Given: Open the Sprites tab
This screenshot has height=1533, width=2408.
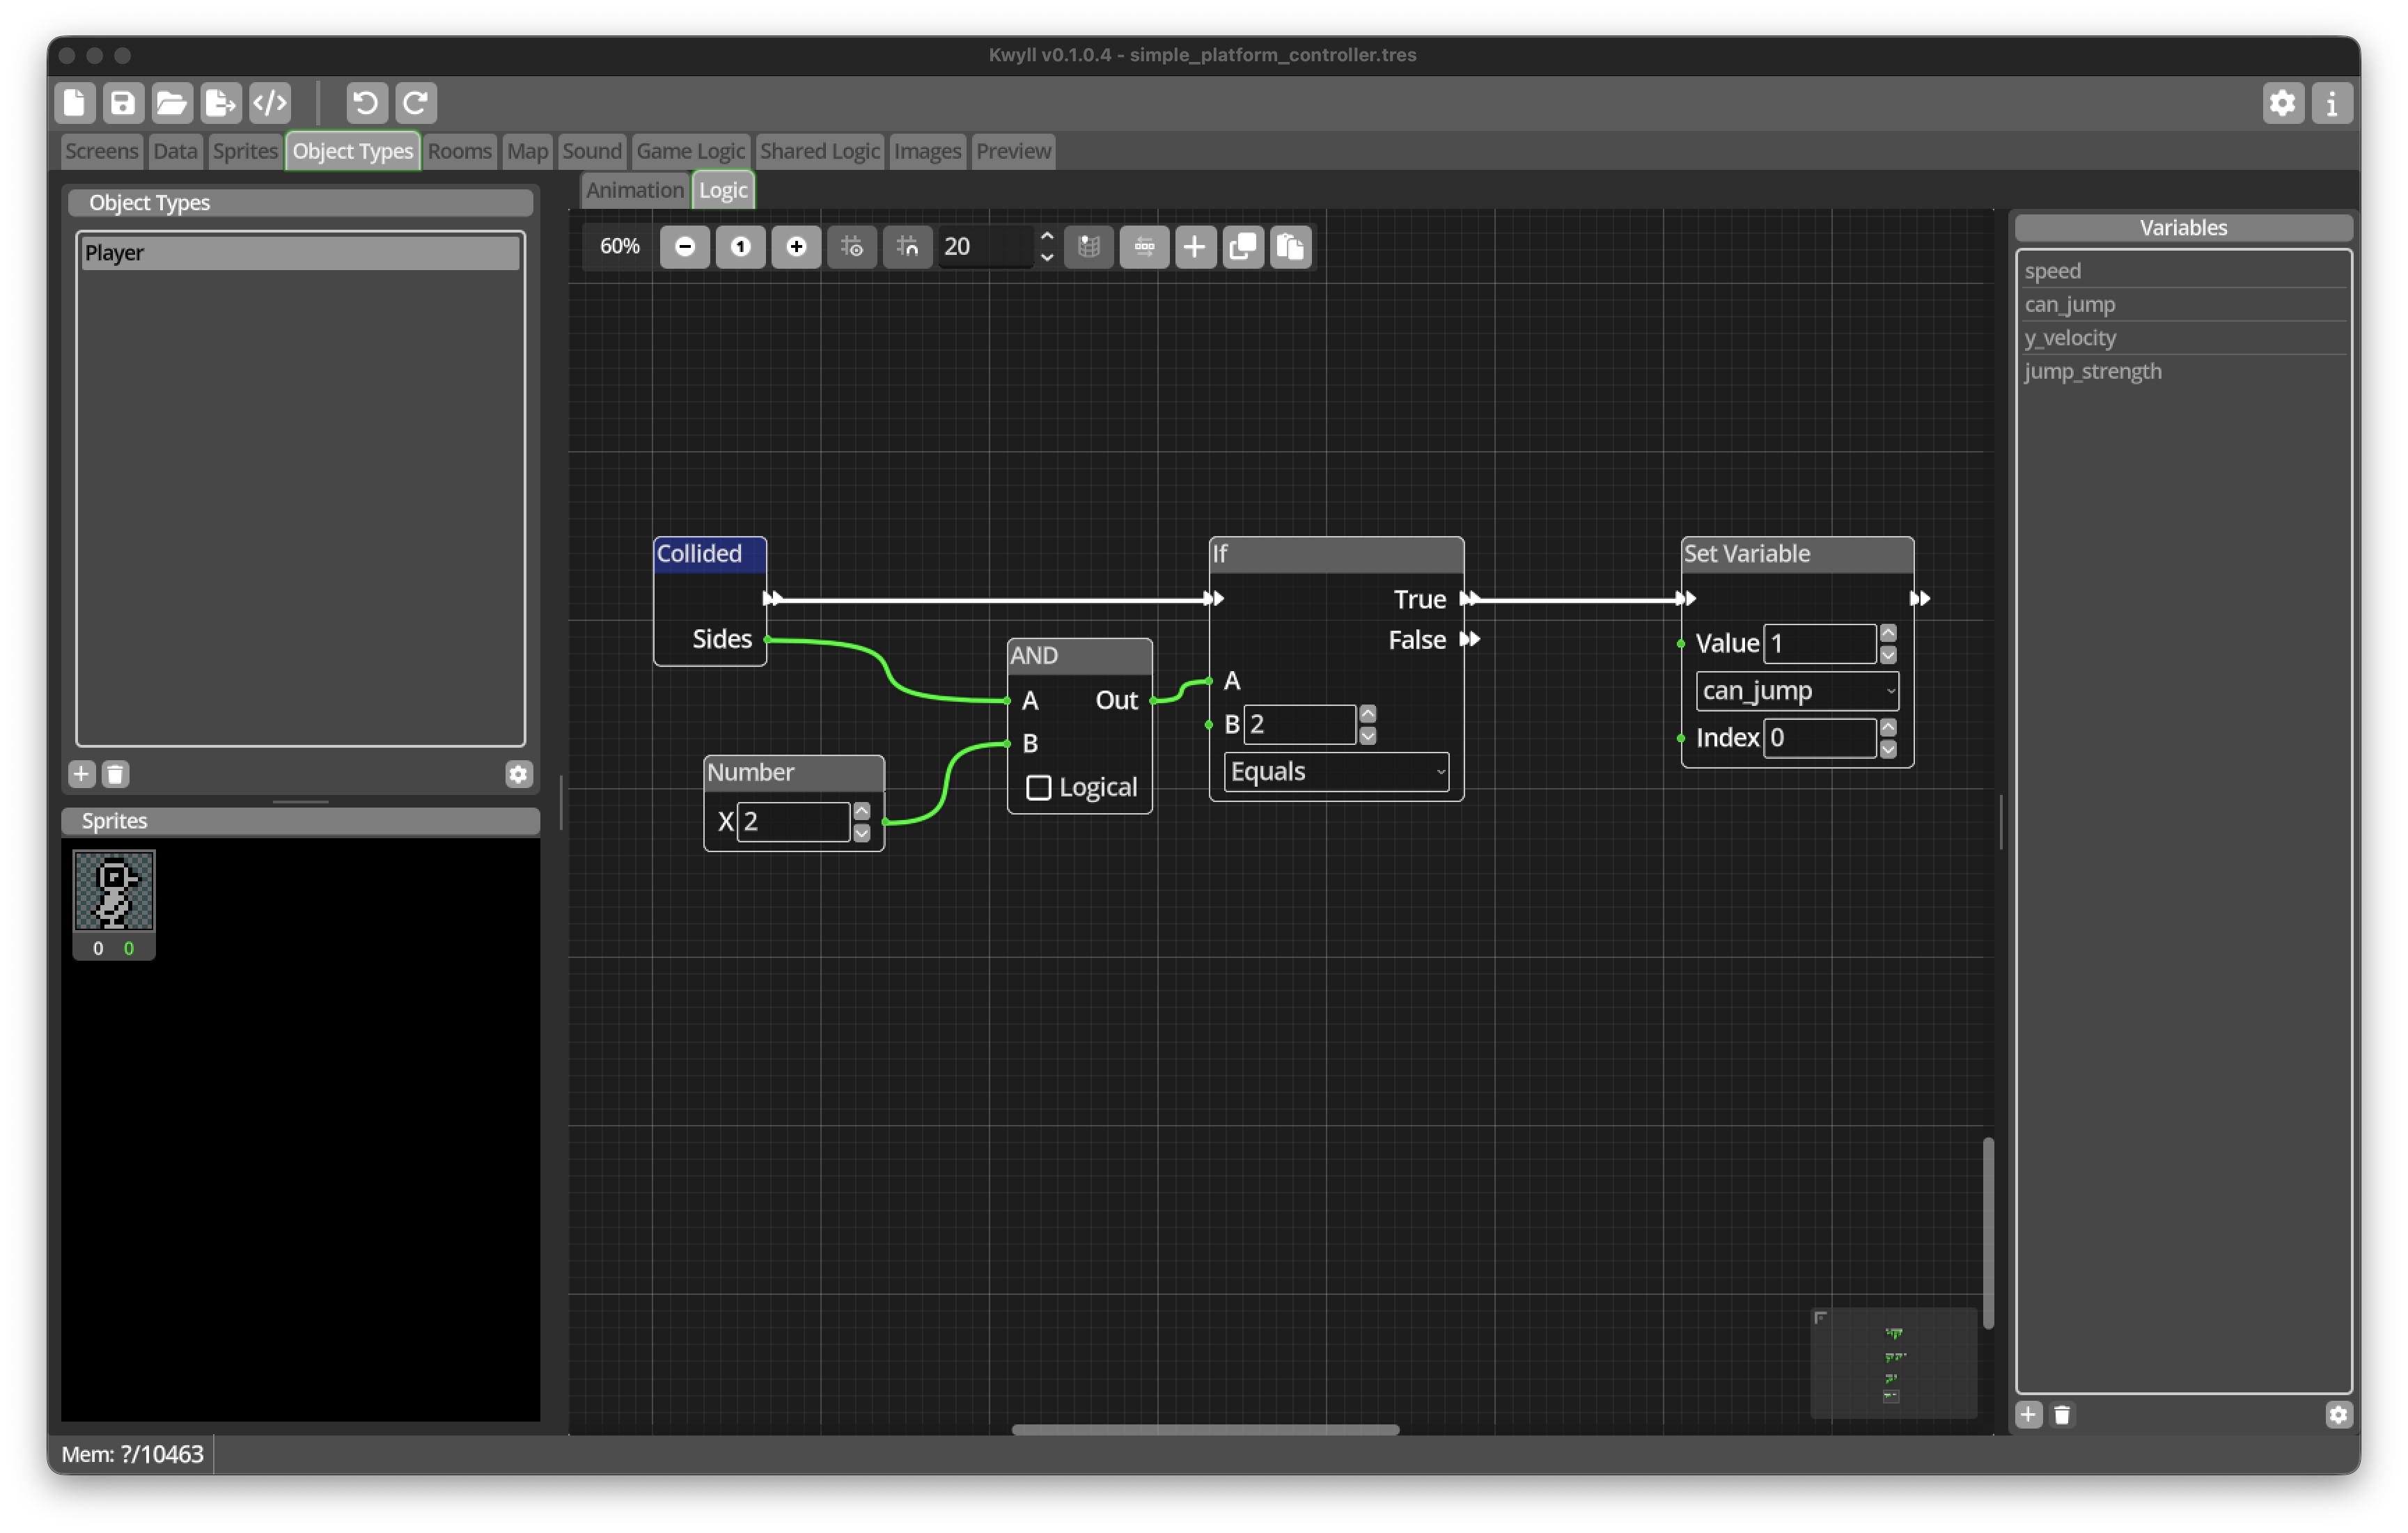Looking at the screenshot, I should coord(245,151).
